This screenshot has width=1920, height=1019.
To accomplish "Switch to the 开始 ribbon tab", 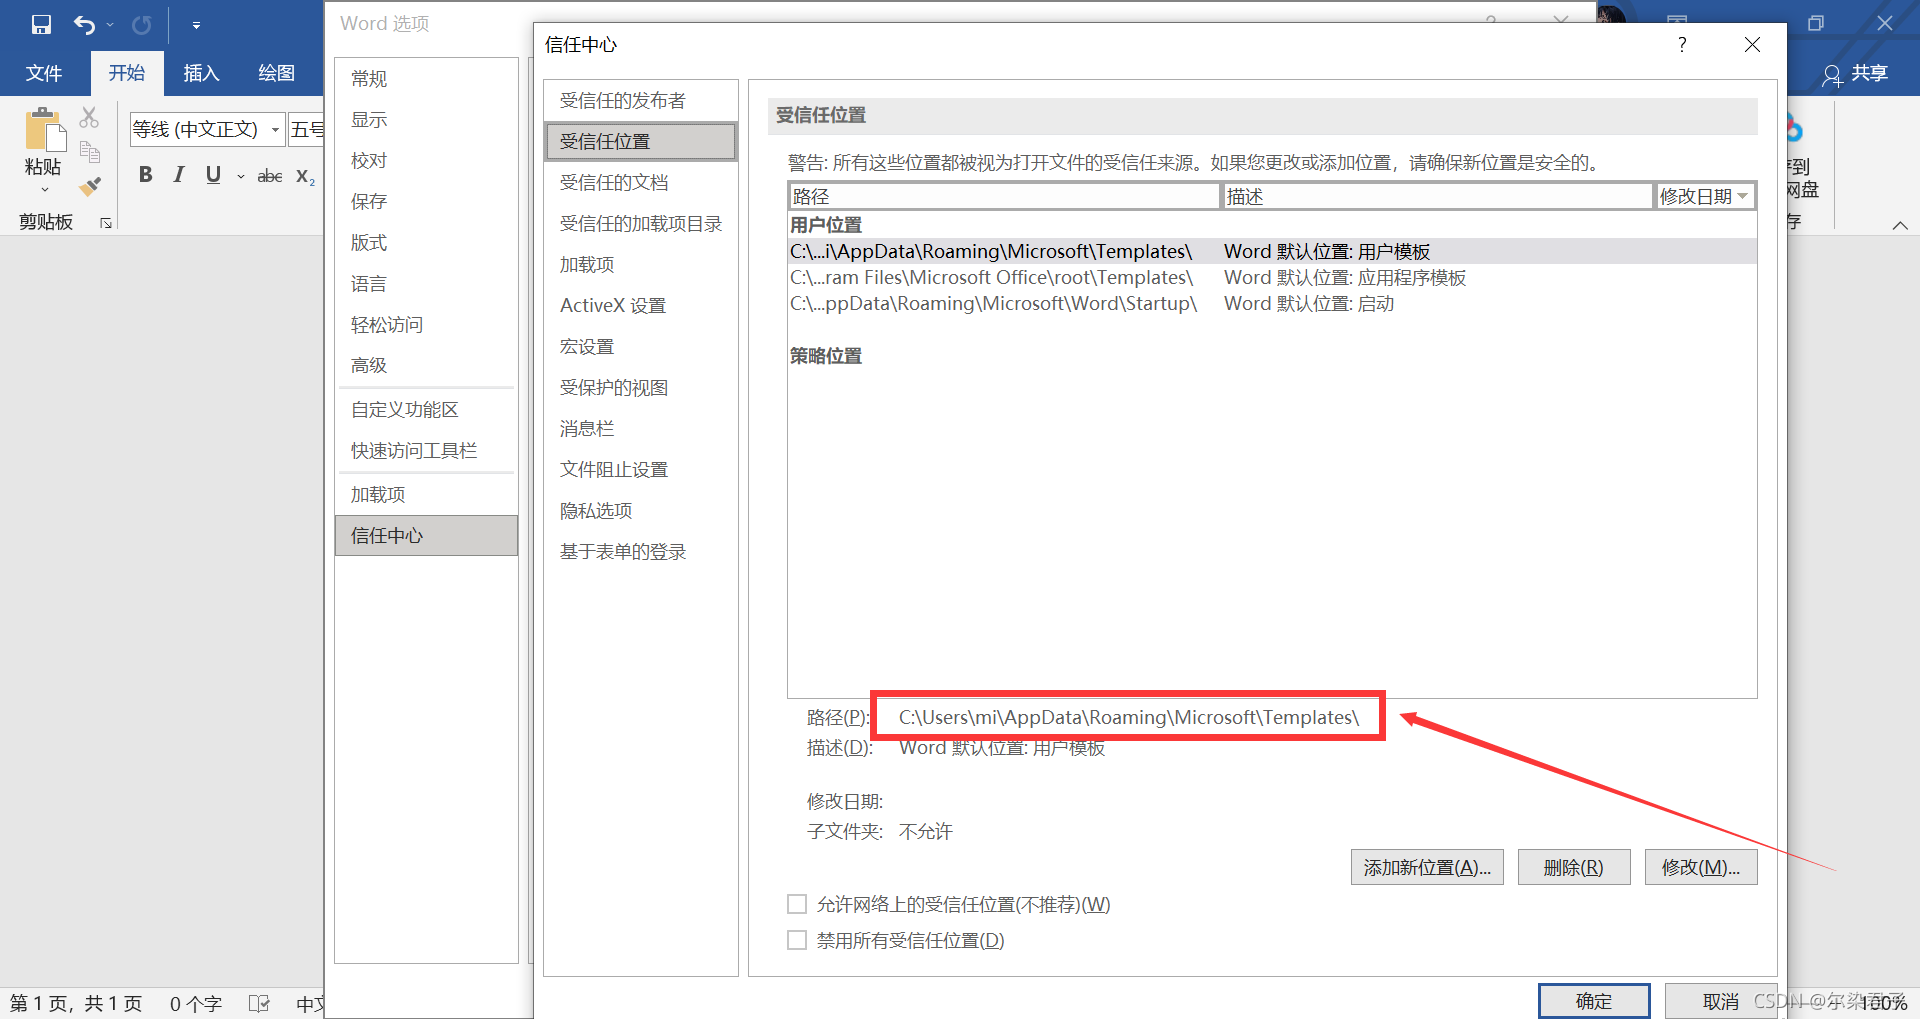I will coord(127,73).
